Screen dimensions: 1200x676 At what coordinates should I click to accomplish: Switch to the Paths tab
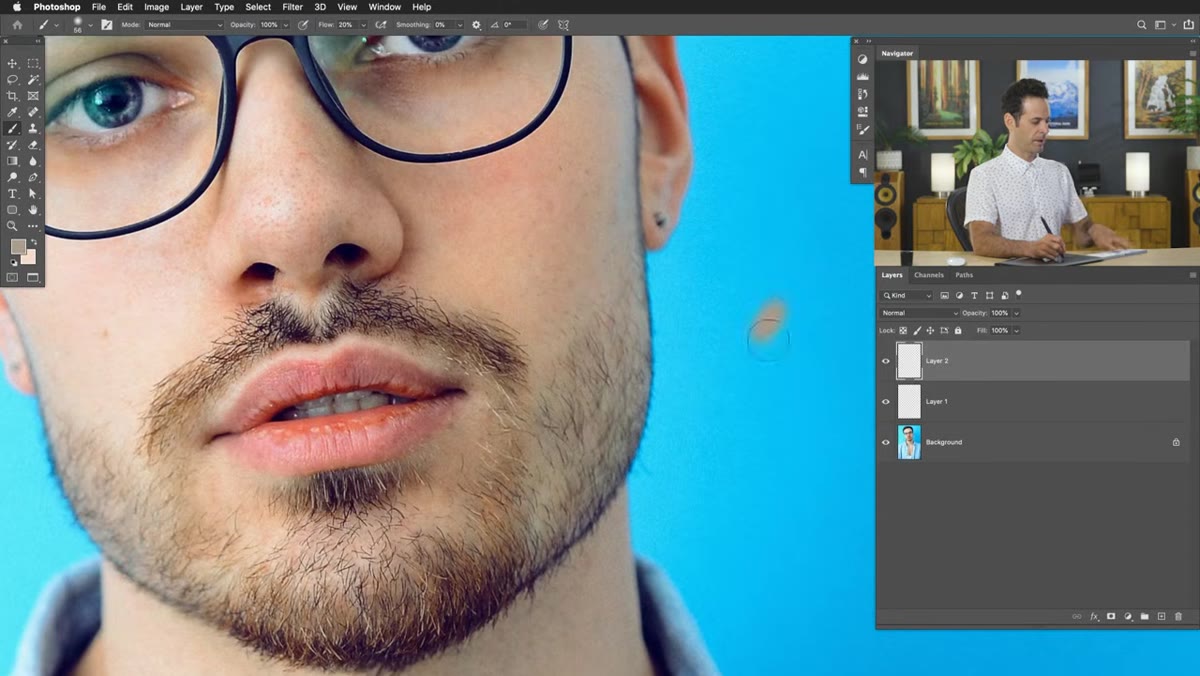point(964,275)
